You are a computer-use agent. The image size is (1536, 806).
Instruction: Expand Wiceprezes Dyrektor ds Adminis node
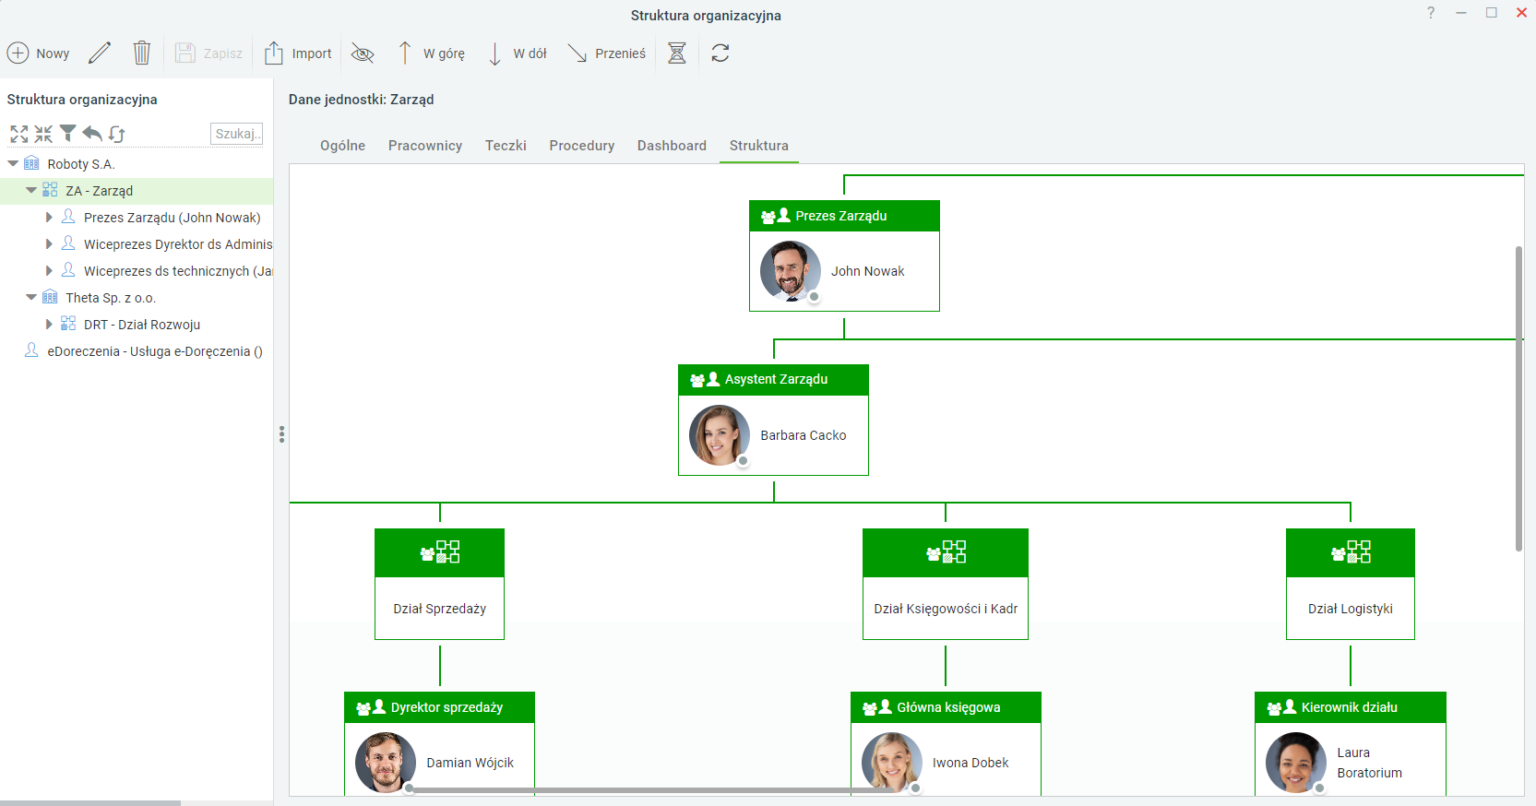point(49,244)
